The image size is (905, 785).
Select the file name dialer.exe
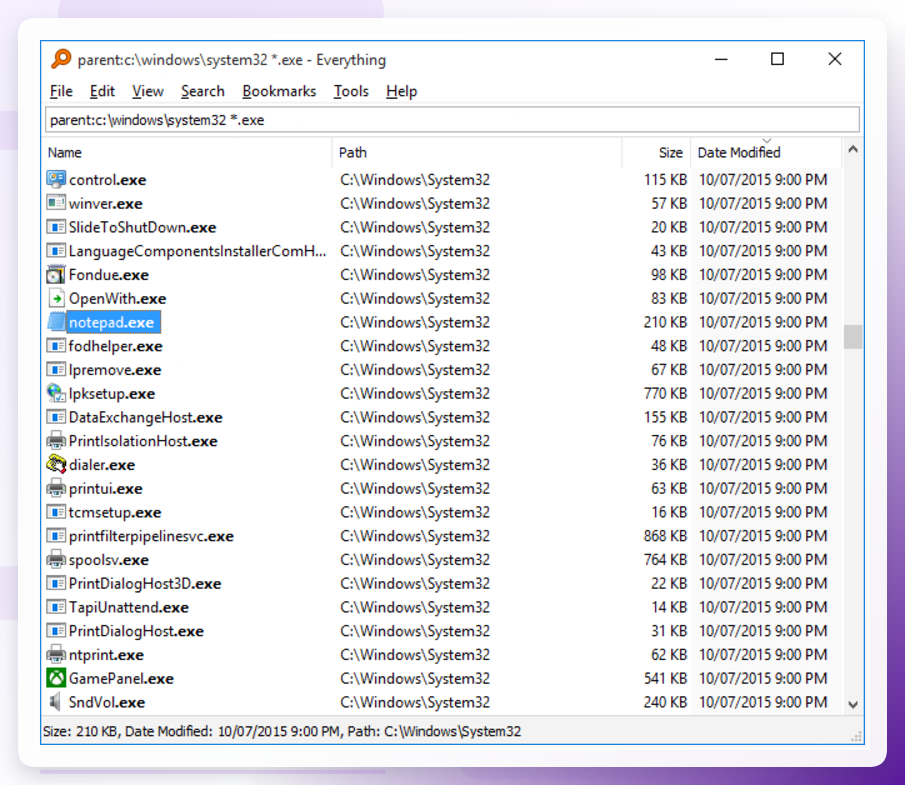[x=102, y=465]
